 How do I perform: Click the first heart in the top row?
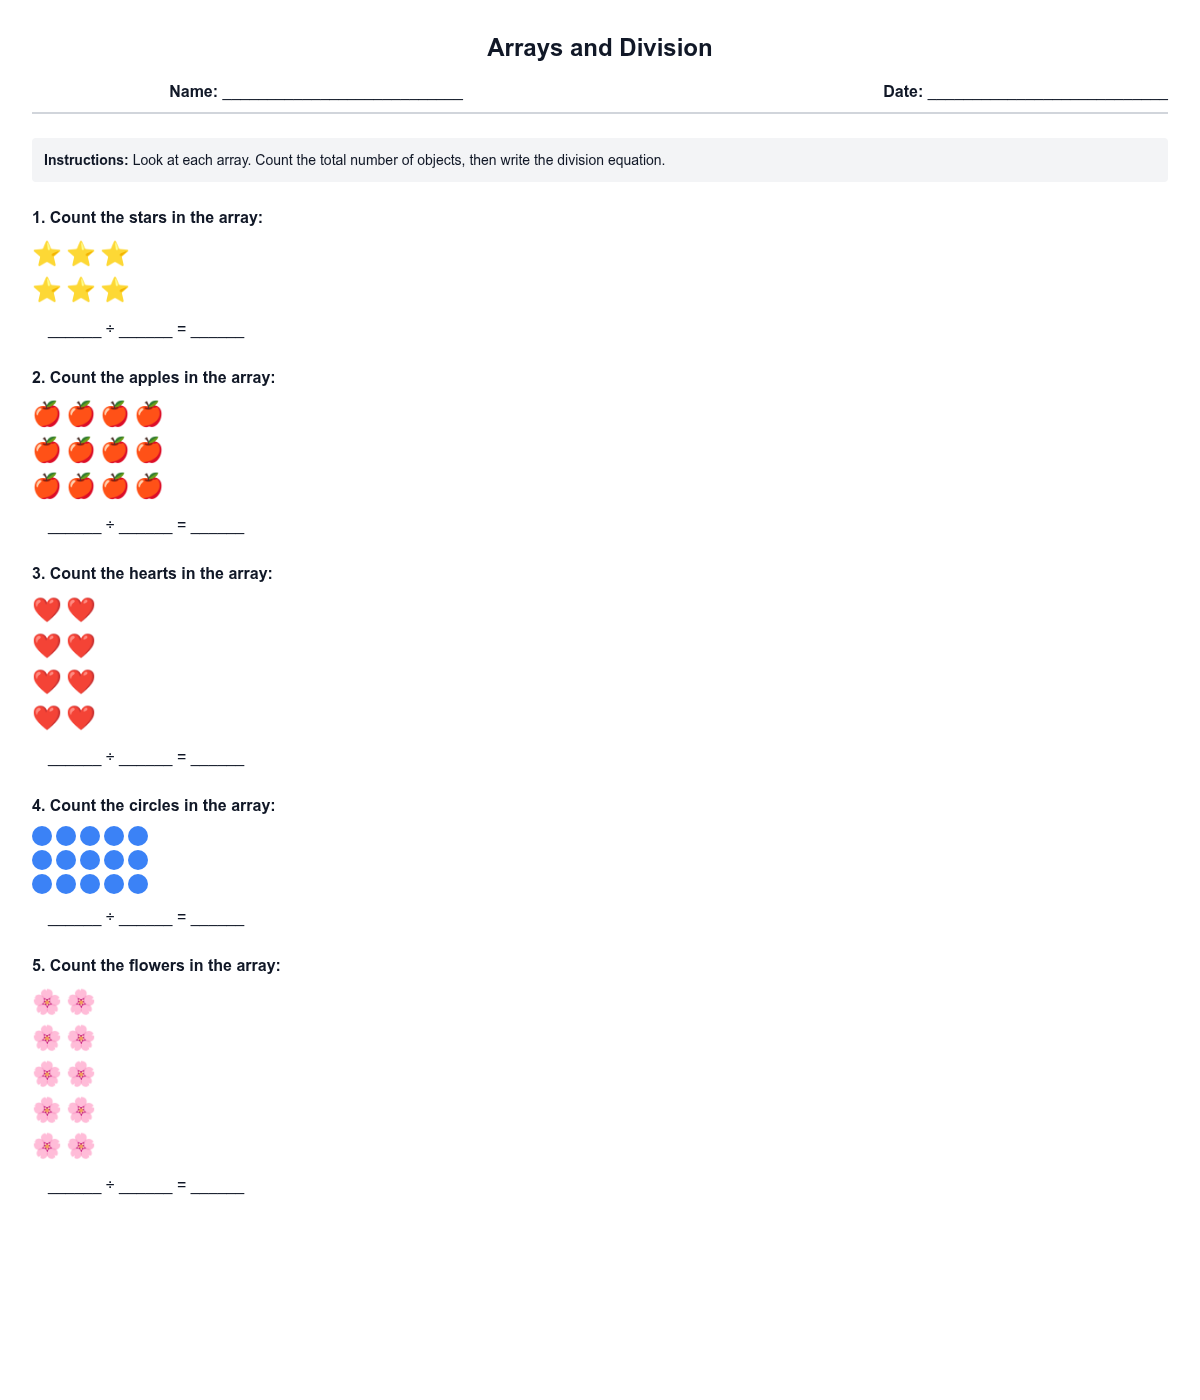coord(47,609)
